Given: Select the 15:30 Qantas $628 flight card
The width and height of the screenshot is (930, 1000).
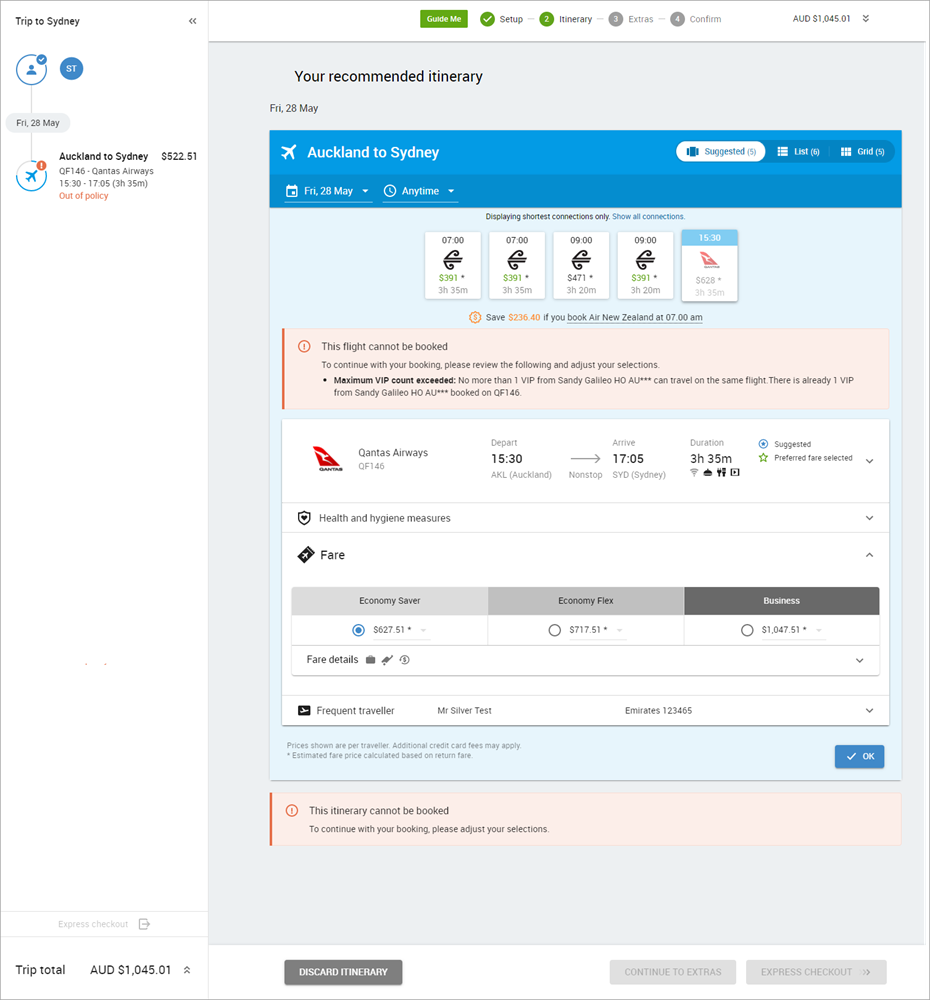Looking at the screenshot, I should 709,265.
